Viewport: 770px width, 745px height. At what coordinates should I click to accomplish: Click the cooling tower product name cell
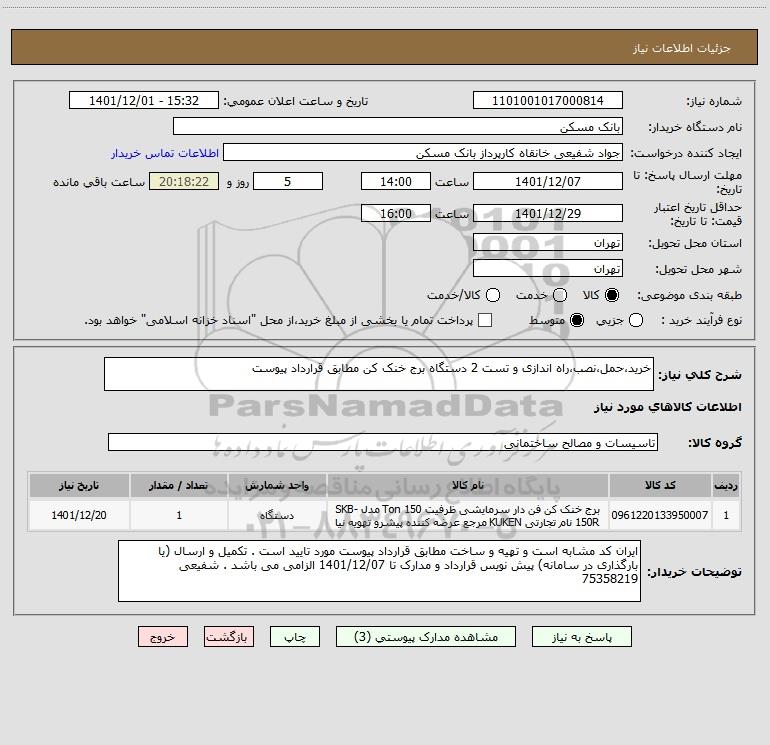[x=468, y=515]
